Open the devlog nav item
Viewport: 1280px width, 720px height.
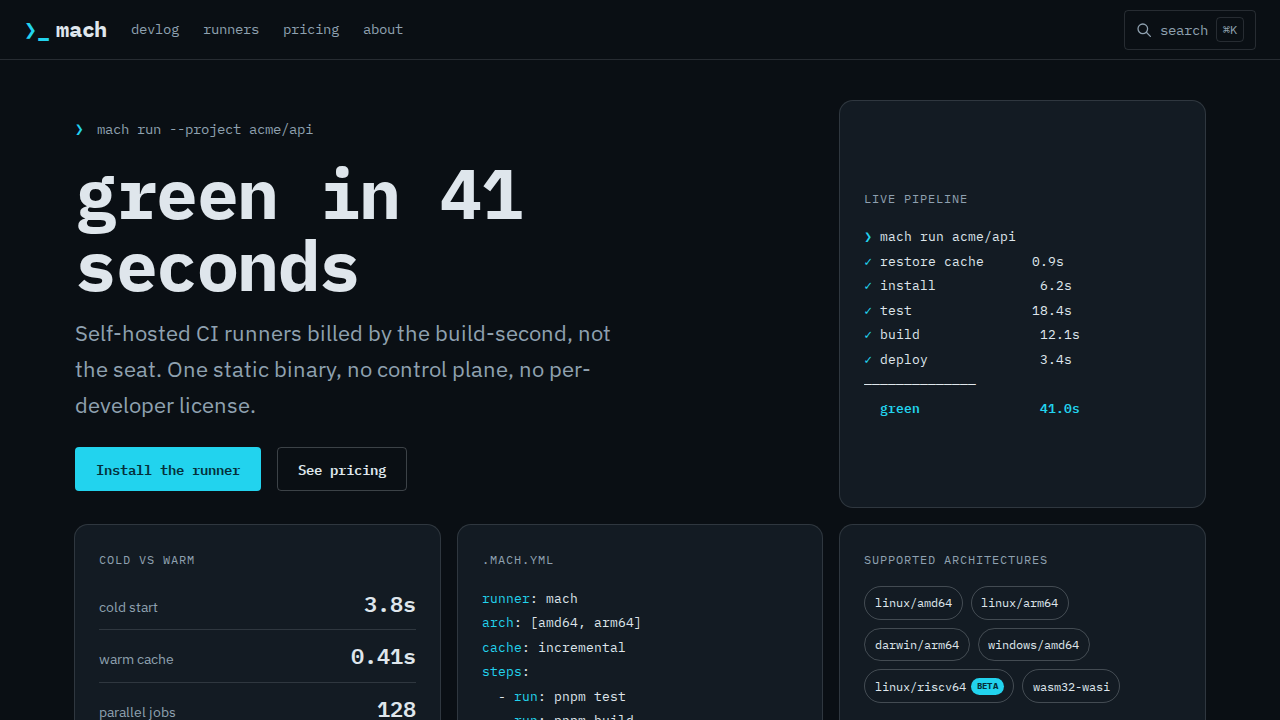155,30
